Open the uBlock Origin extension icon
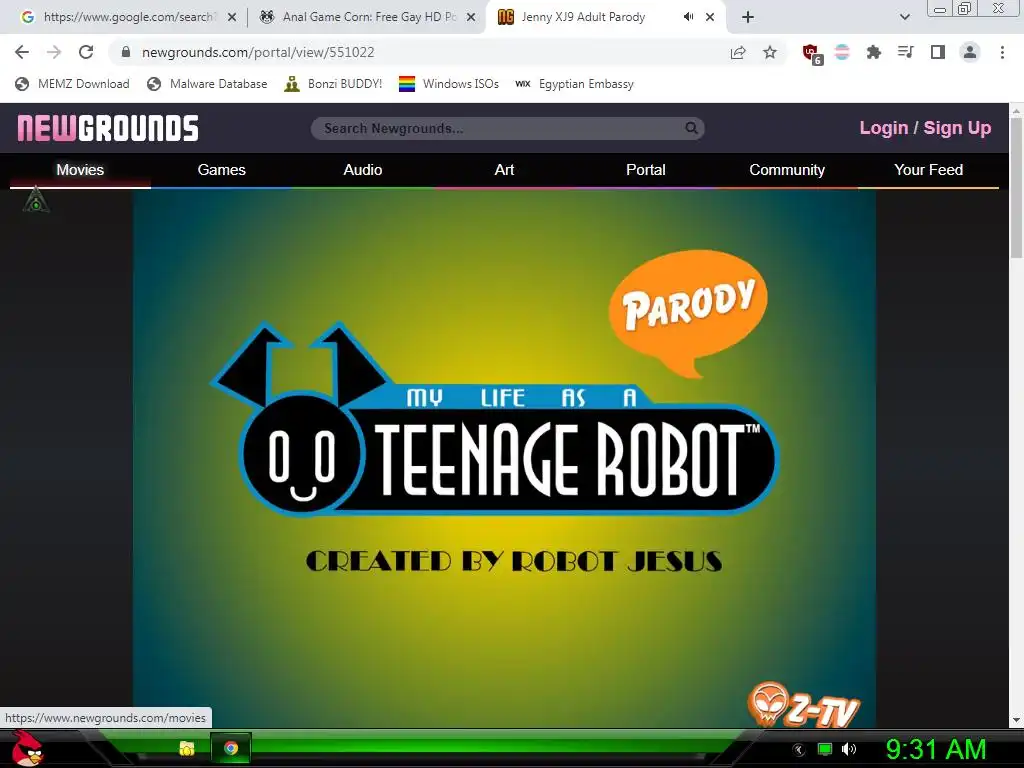Image resolution: width=1024 pixels, height=768 pixels. pyautogui.click(x=812, y=54)
